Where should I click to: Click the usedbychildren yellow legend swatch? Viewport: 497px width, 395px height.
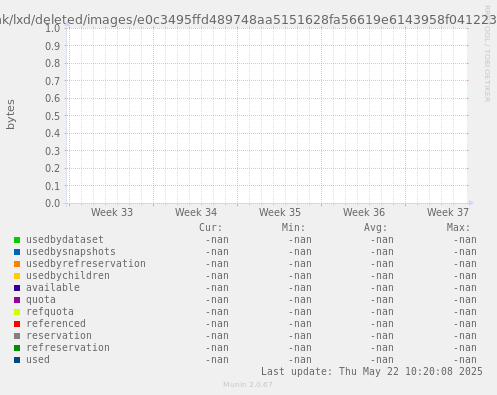click(x=17, y=276)
